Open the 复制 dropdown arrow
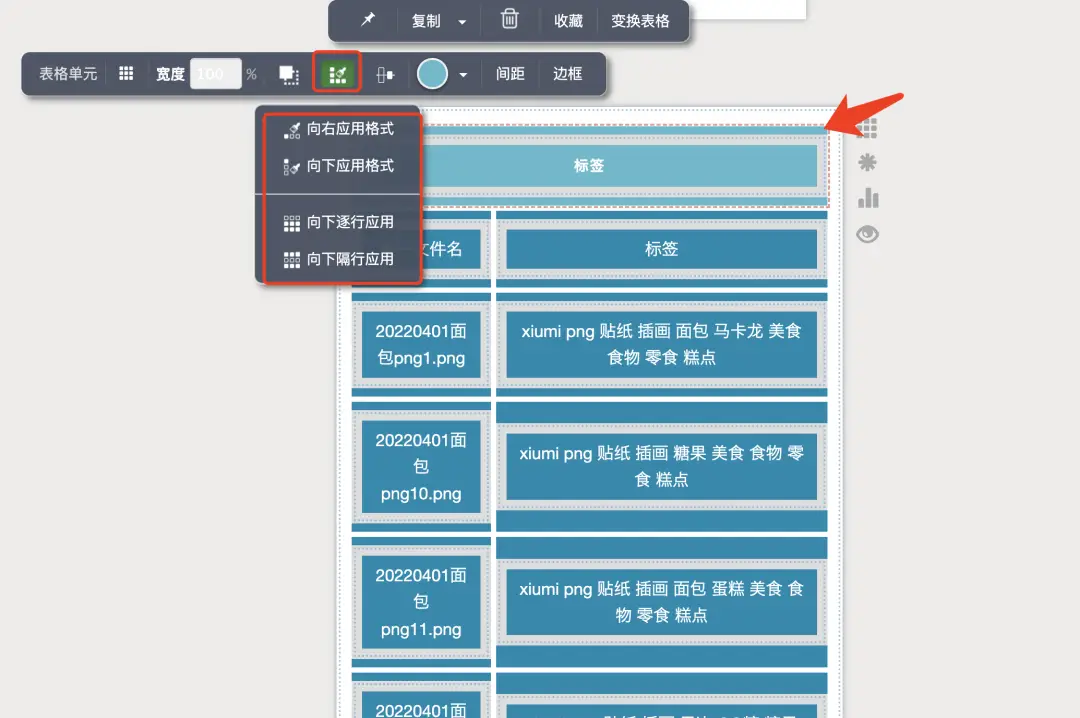 pos(462,21)
